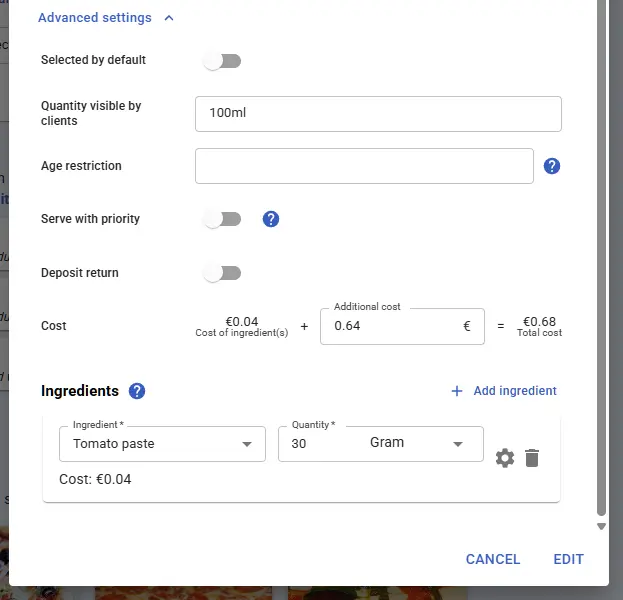This screenshot has width=623, height=600.
Task: Open ingredient settings gear icon
Action: (505, 458)
